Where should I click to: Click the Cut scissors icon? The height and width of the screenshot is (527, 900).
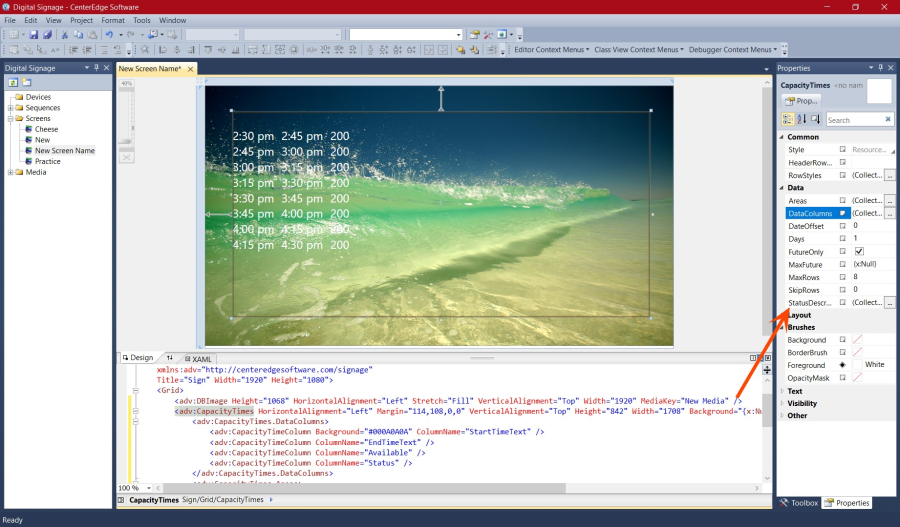tap(65, 34)
